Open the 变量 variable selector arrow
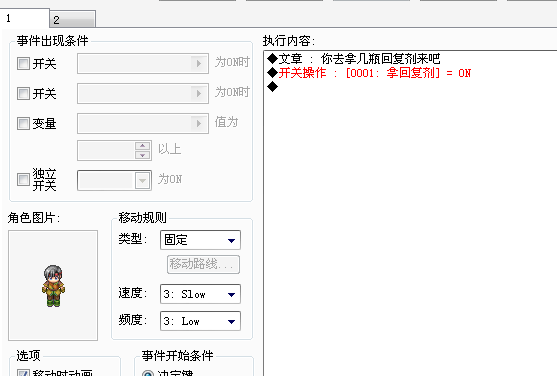The height and width of the screenshot is (376, 557). point(199,123)
